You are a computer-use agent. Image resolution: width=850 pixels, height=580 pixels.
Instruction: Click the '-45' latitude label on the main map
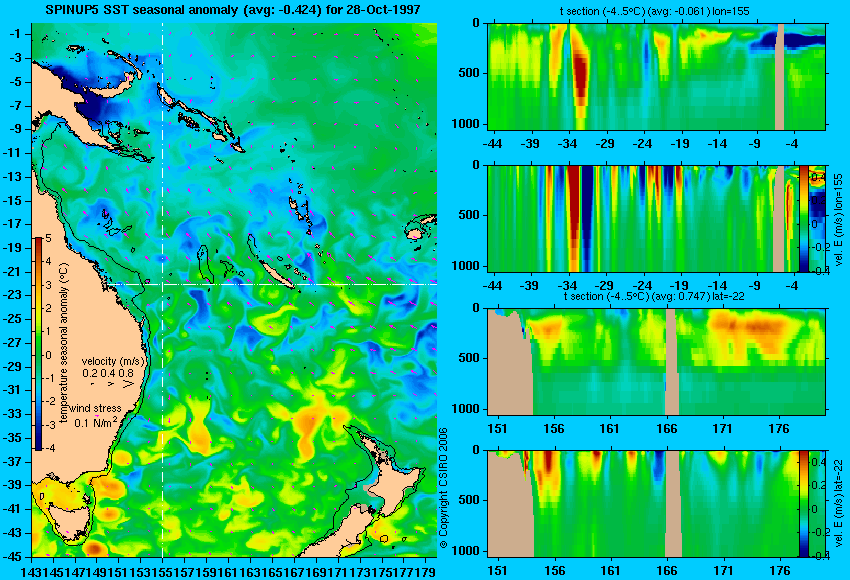tap(14, 556)
